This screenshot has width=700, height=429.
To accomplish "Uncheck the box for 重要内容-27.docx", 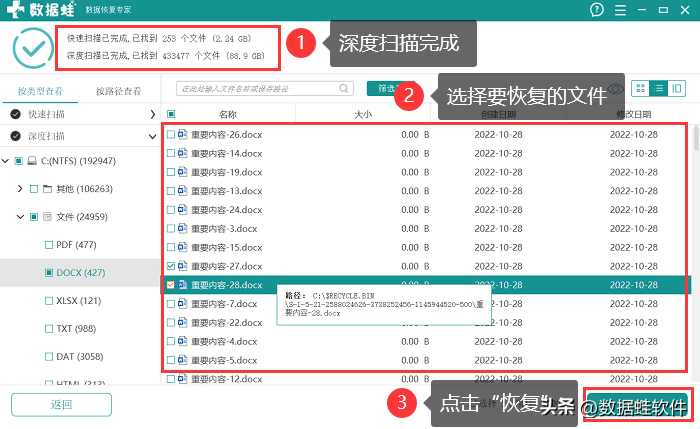I will [x=171, y=266].
